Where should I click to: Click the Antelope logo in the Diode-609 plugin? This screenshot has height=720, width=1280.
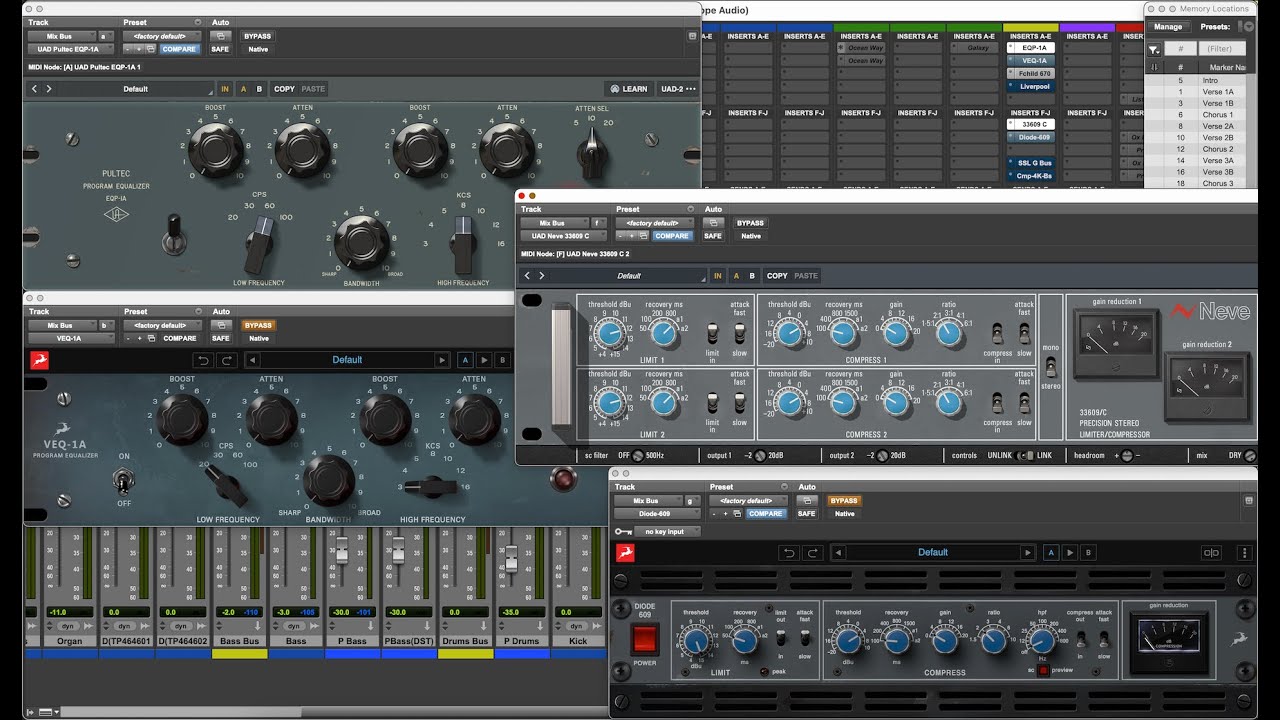click(626, 552)
